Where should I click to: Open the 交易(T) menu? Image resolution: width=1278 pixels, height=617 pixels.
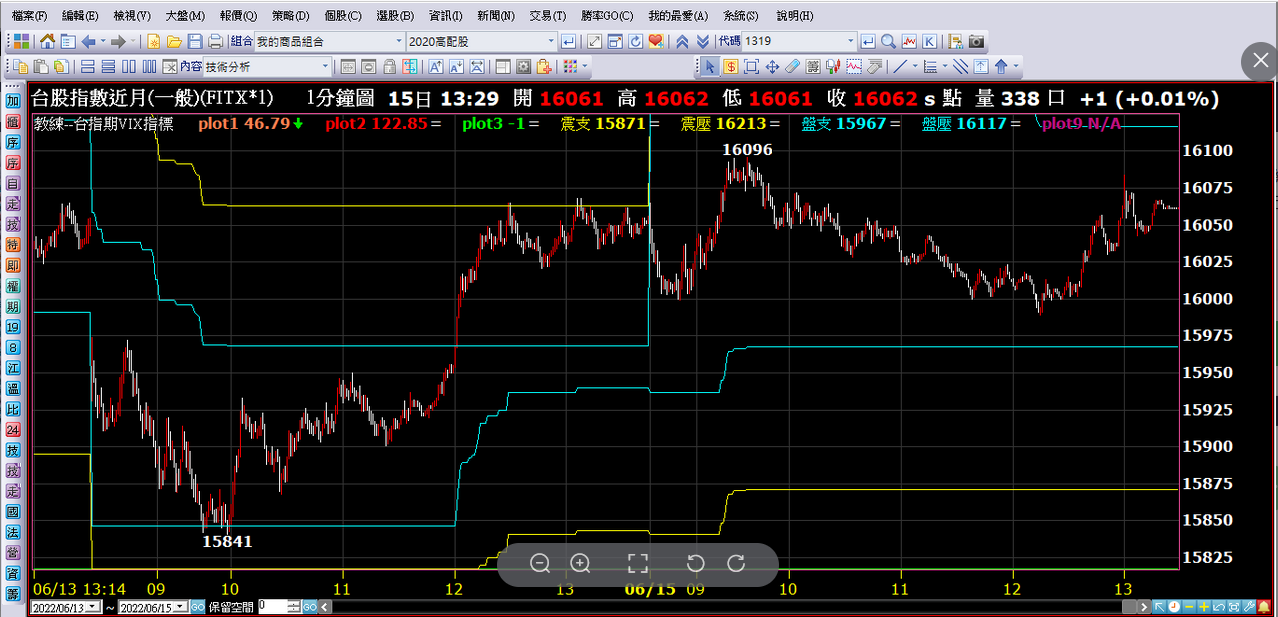[547, 16]
